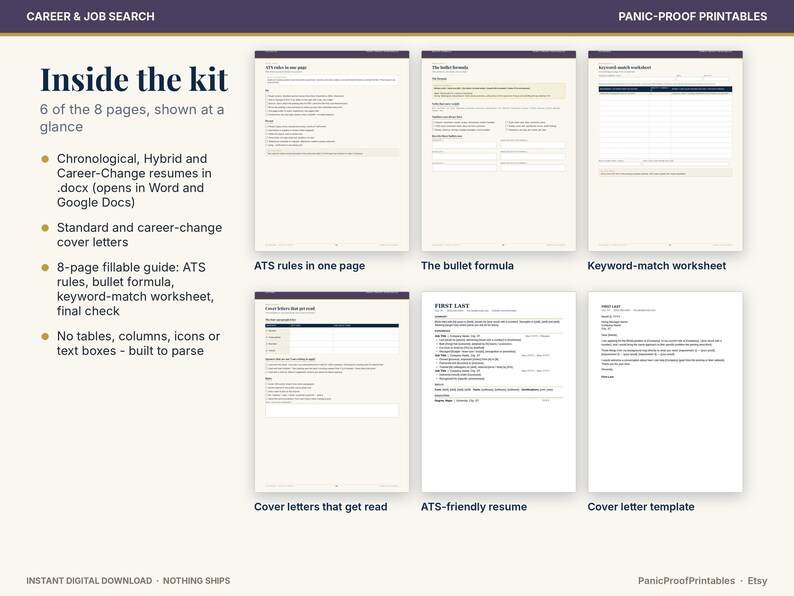Screen dimensions: 794x596
Task: Click 'INSTANT DIGITAL DOWNLOAD' footer text
Action: click(89, 581)
